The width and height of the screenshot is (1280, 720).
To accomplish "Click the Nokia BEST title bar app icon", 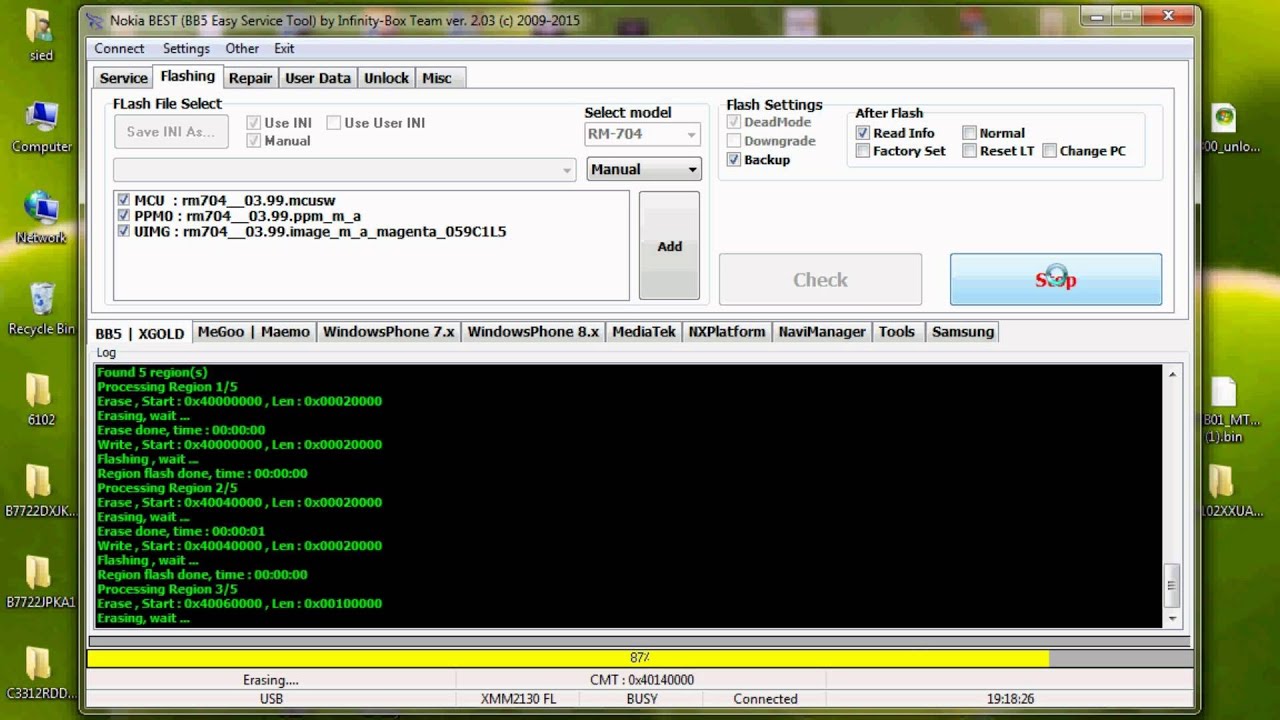I will [x=95, y=20].
